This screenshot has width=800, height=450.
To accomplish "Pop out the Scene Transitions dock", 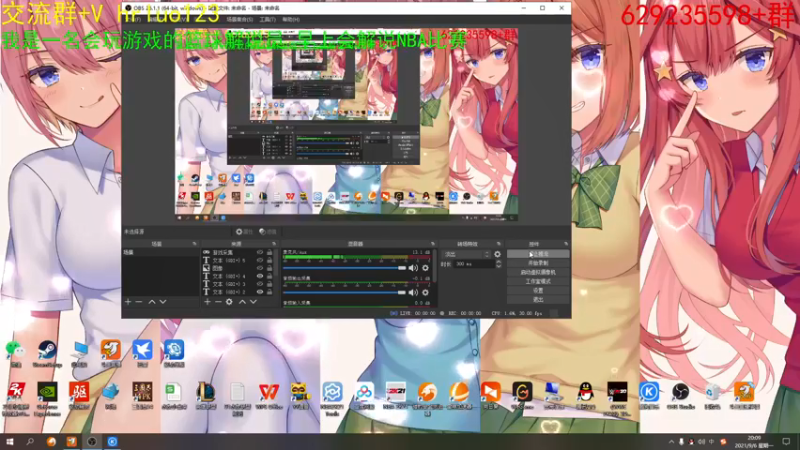I will [x=498, y=244].
